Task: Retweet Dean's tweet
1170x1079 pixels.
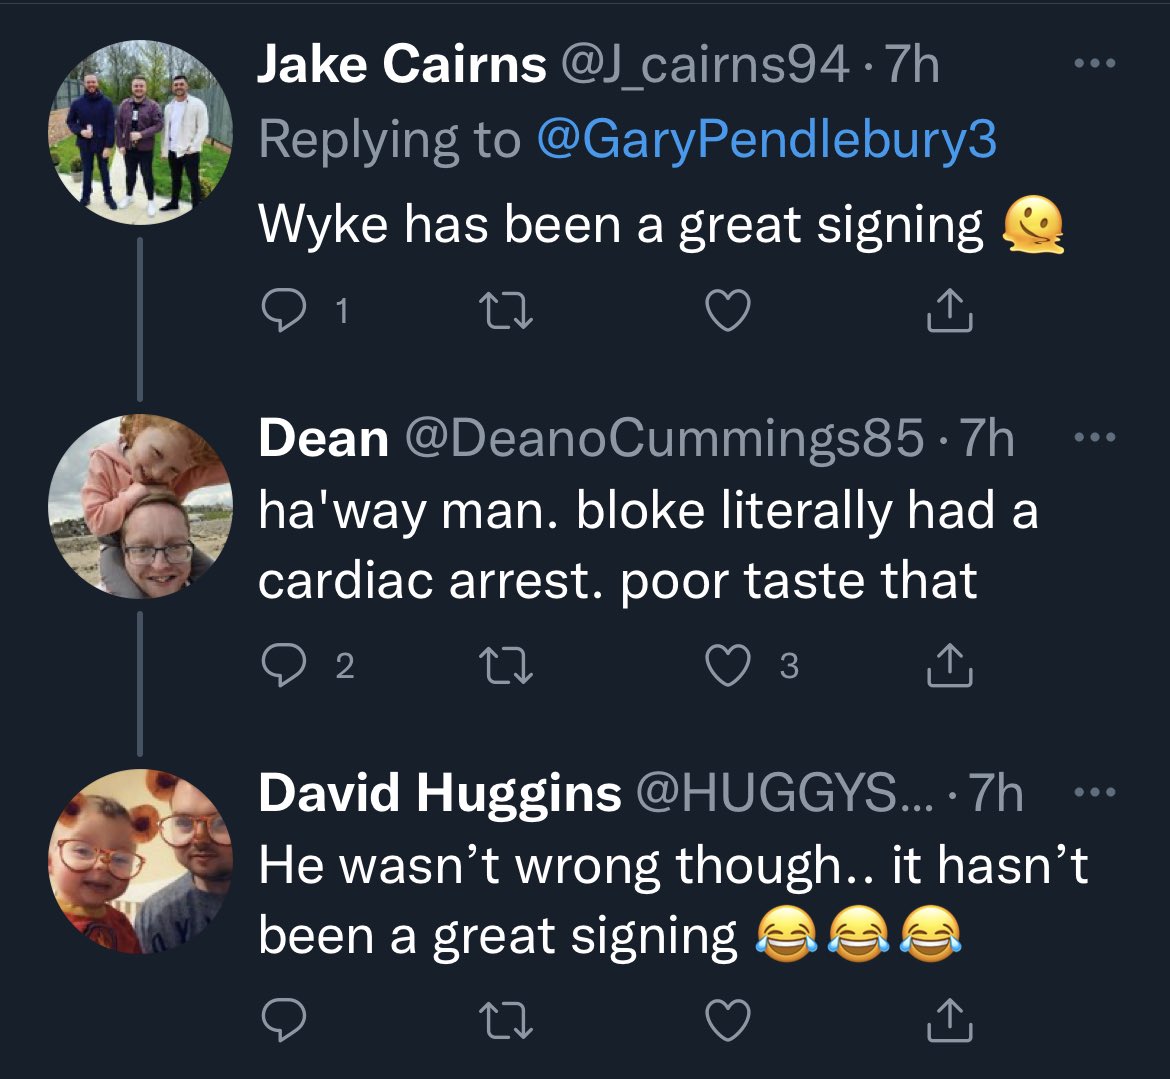Action: coord(505,666)
